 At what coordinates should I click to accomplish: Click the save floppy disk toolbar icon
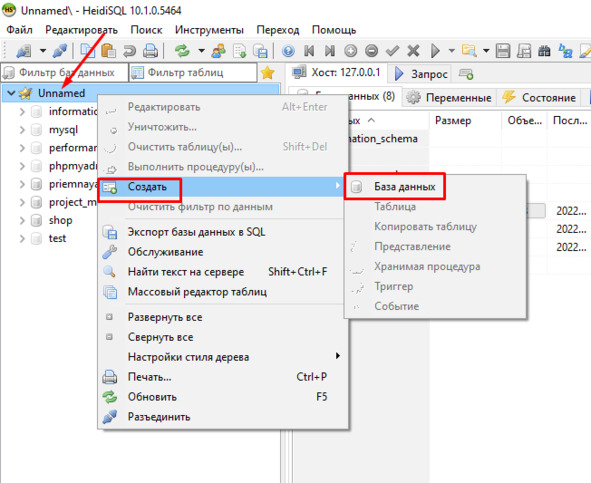point(503,51)
